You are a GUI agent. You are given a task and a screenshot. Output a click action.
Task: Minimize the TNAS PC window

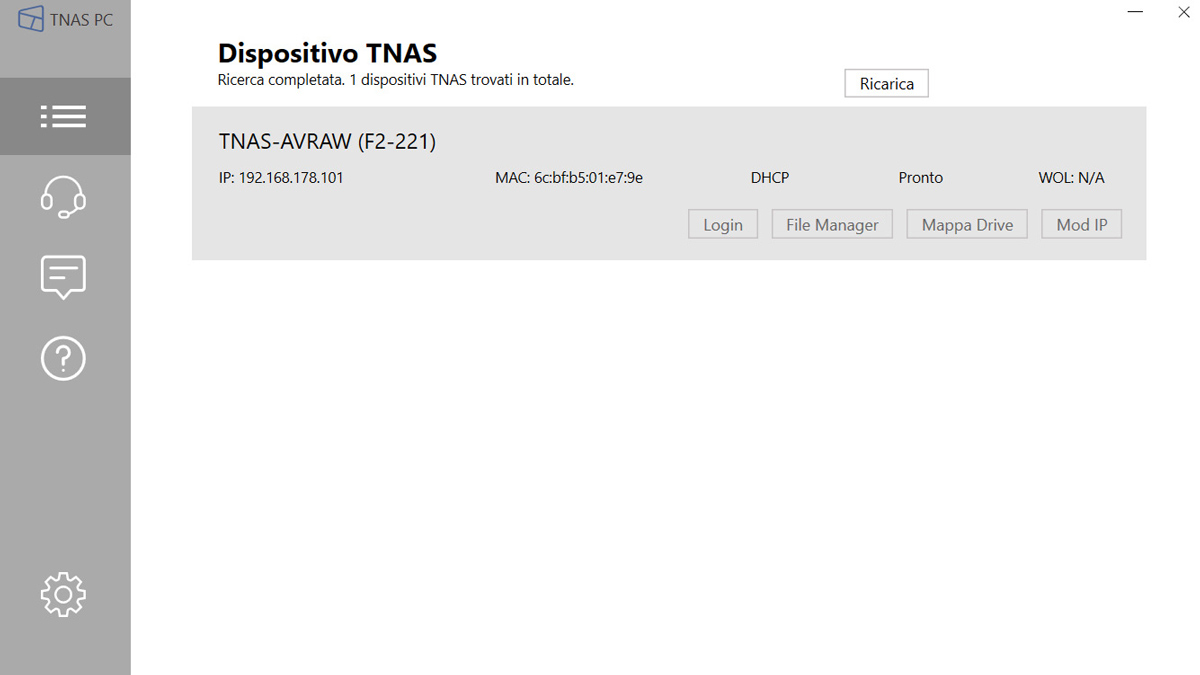click(x=1135, y=13)
